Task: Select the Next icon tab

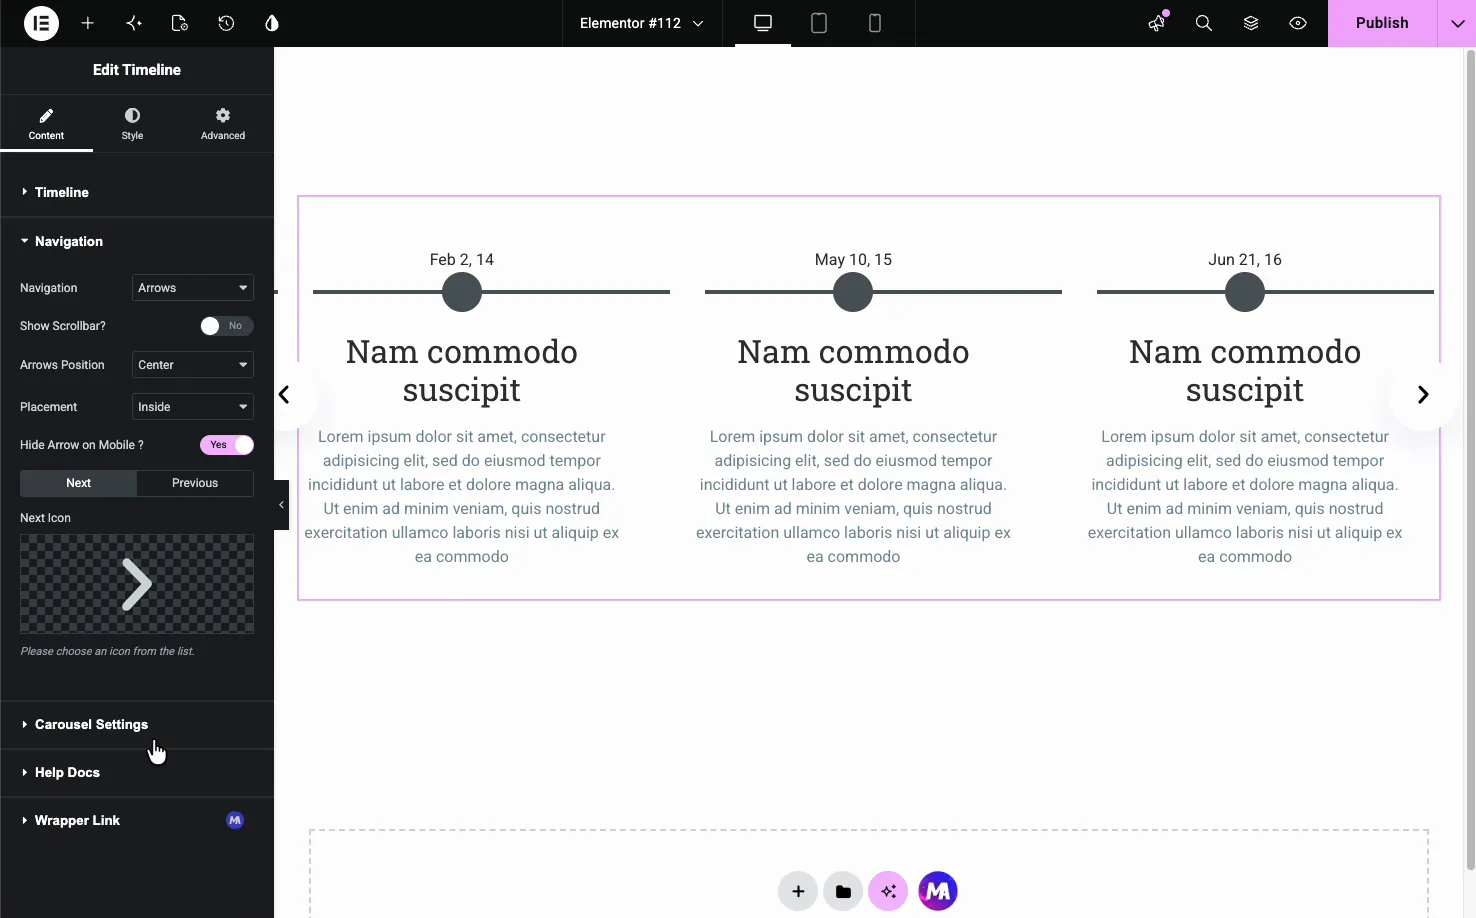Action: [78, 483]
